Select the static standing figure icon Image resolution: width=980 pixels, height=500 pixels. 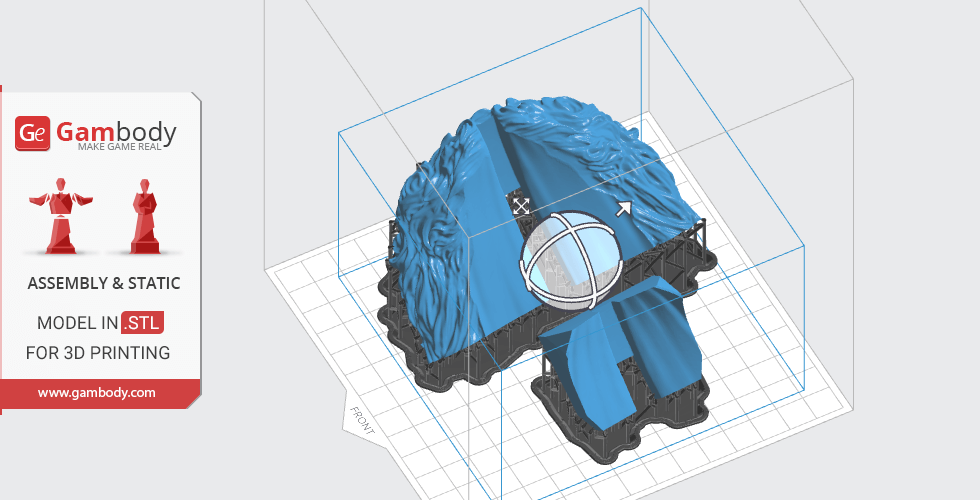click(143, 216)
